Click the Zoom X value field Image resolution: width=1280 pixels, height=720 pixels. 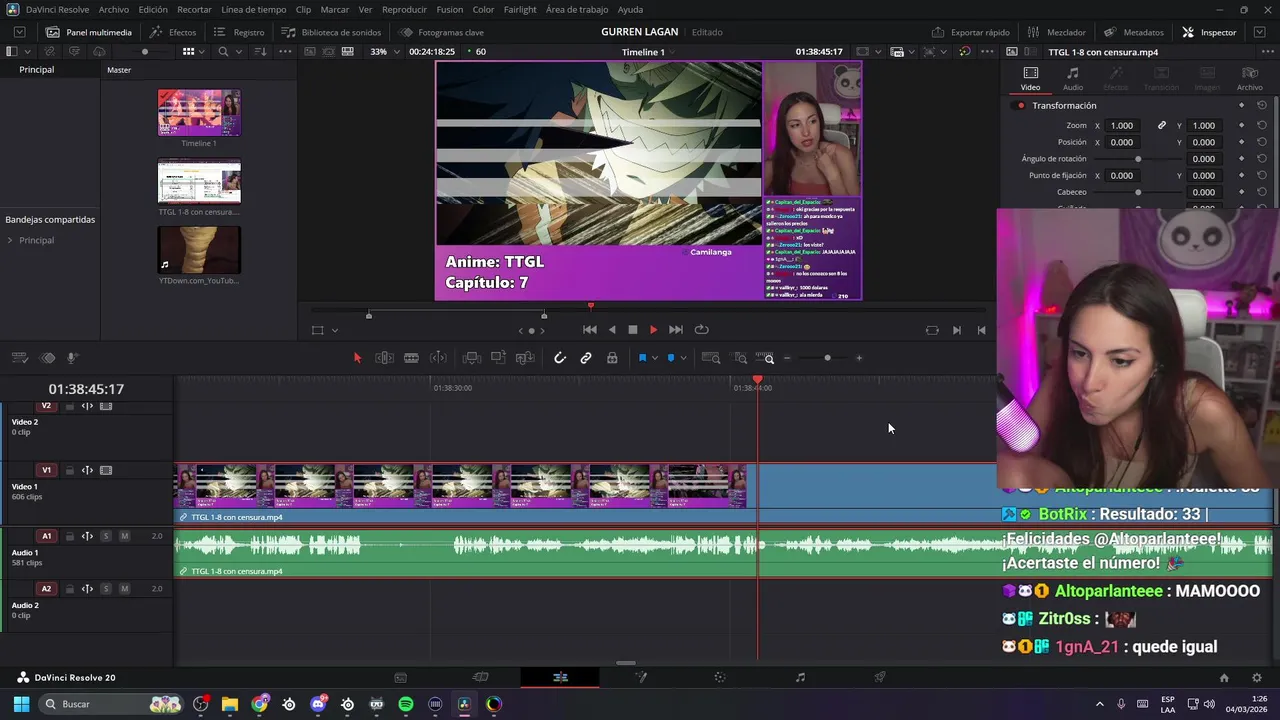tap(1122, 126)
